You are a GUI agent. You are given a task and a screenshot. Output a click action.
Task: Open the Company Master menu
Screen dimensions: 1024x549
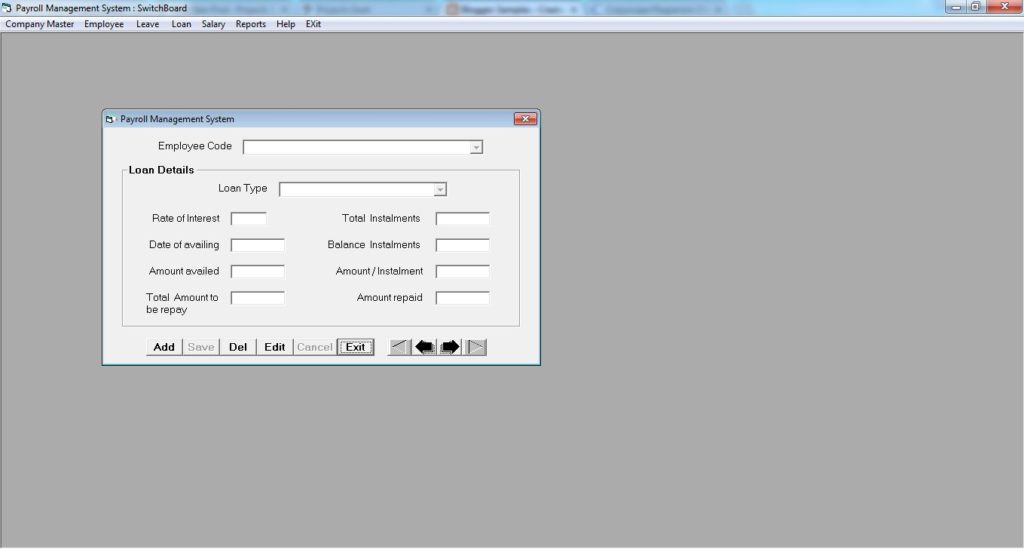[x=39, y=24]
